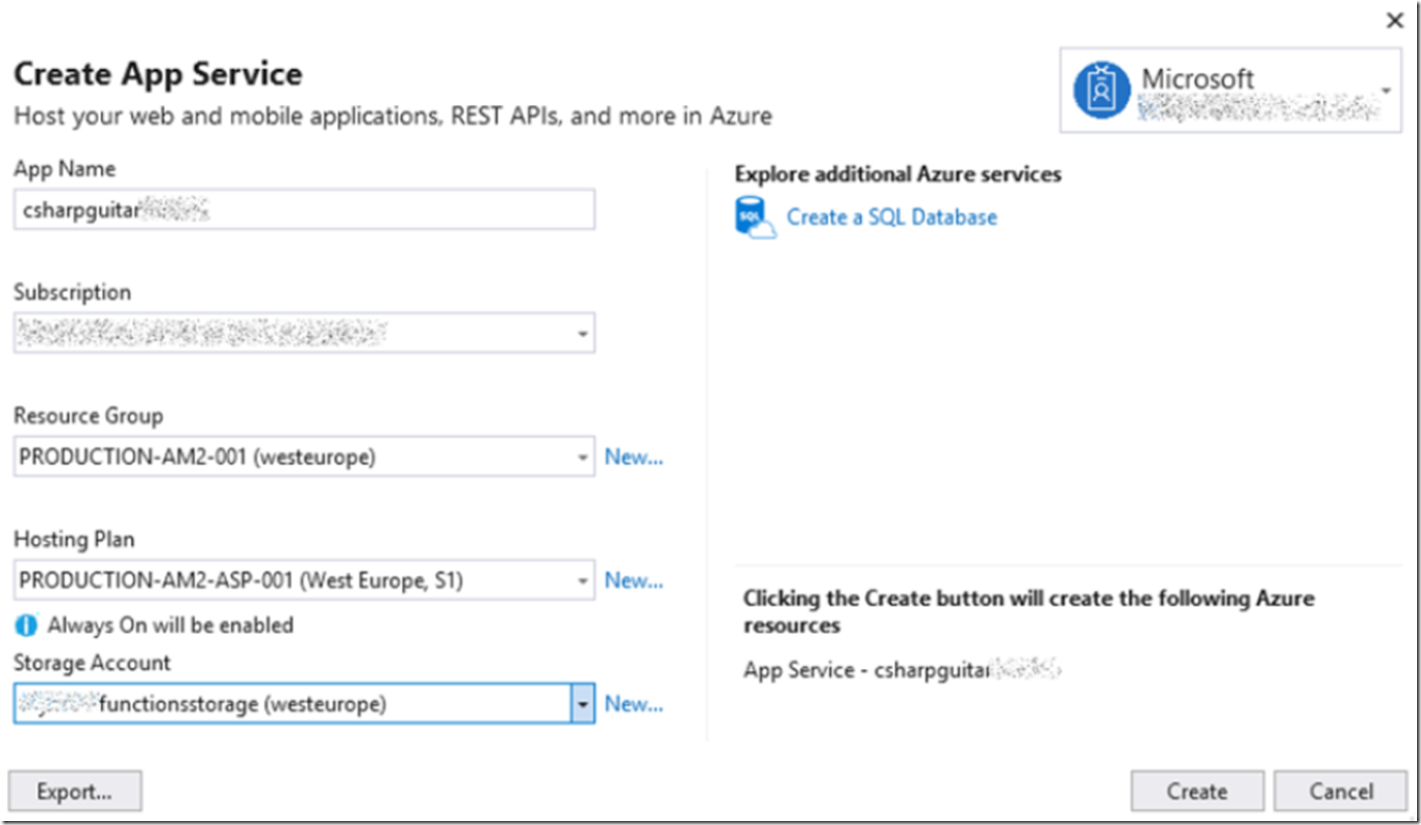This screenshot has width=1421, height=825.
Task: Close the Create App Service dialog
Action: [x=1395, y=21]
